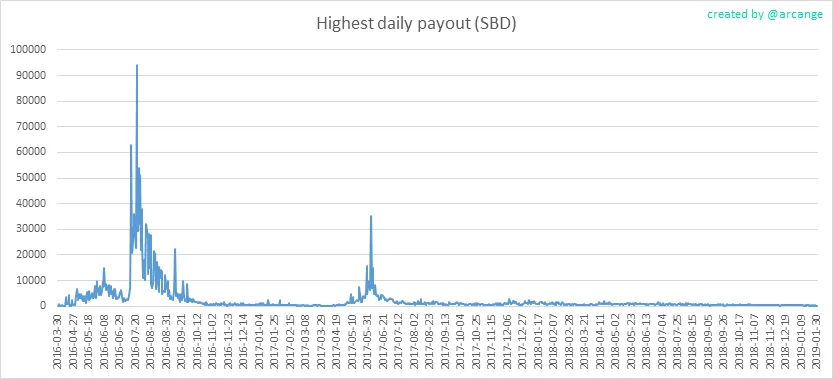
Task: Select the 100000 y-axis label
Action: click(x=29, y=49)
